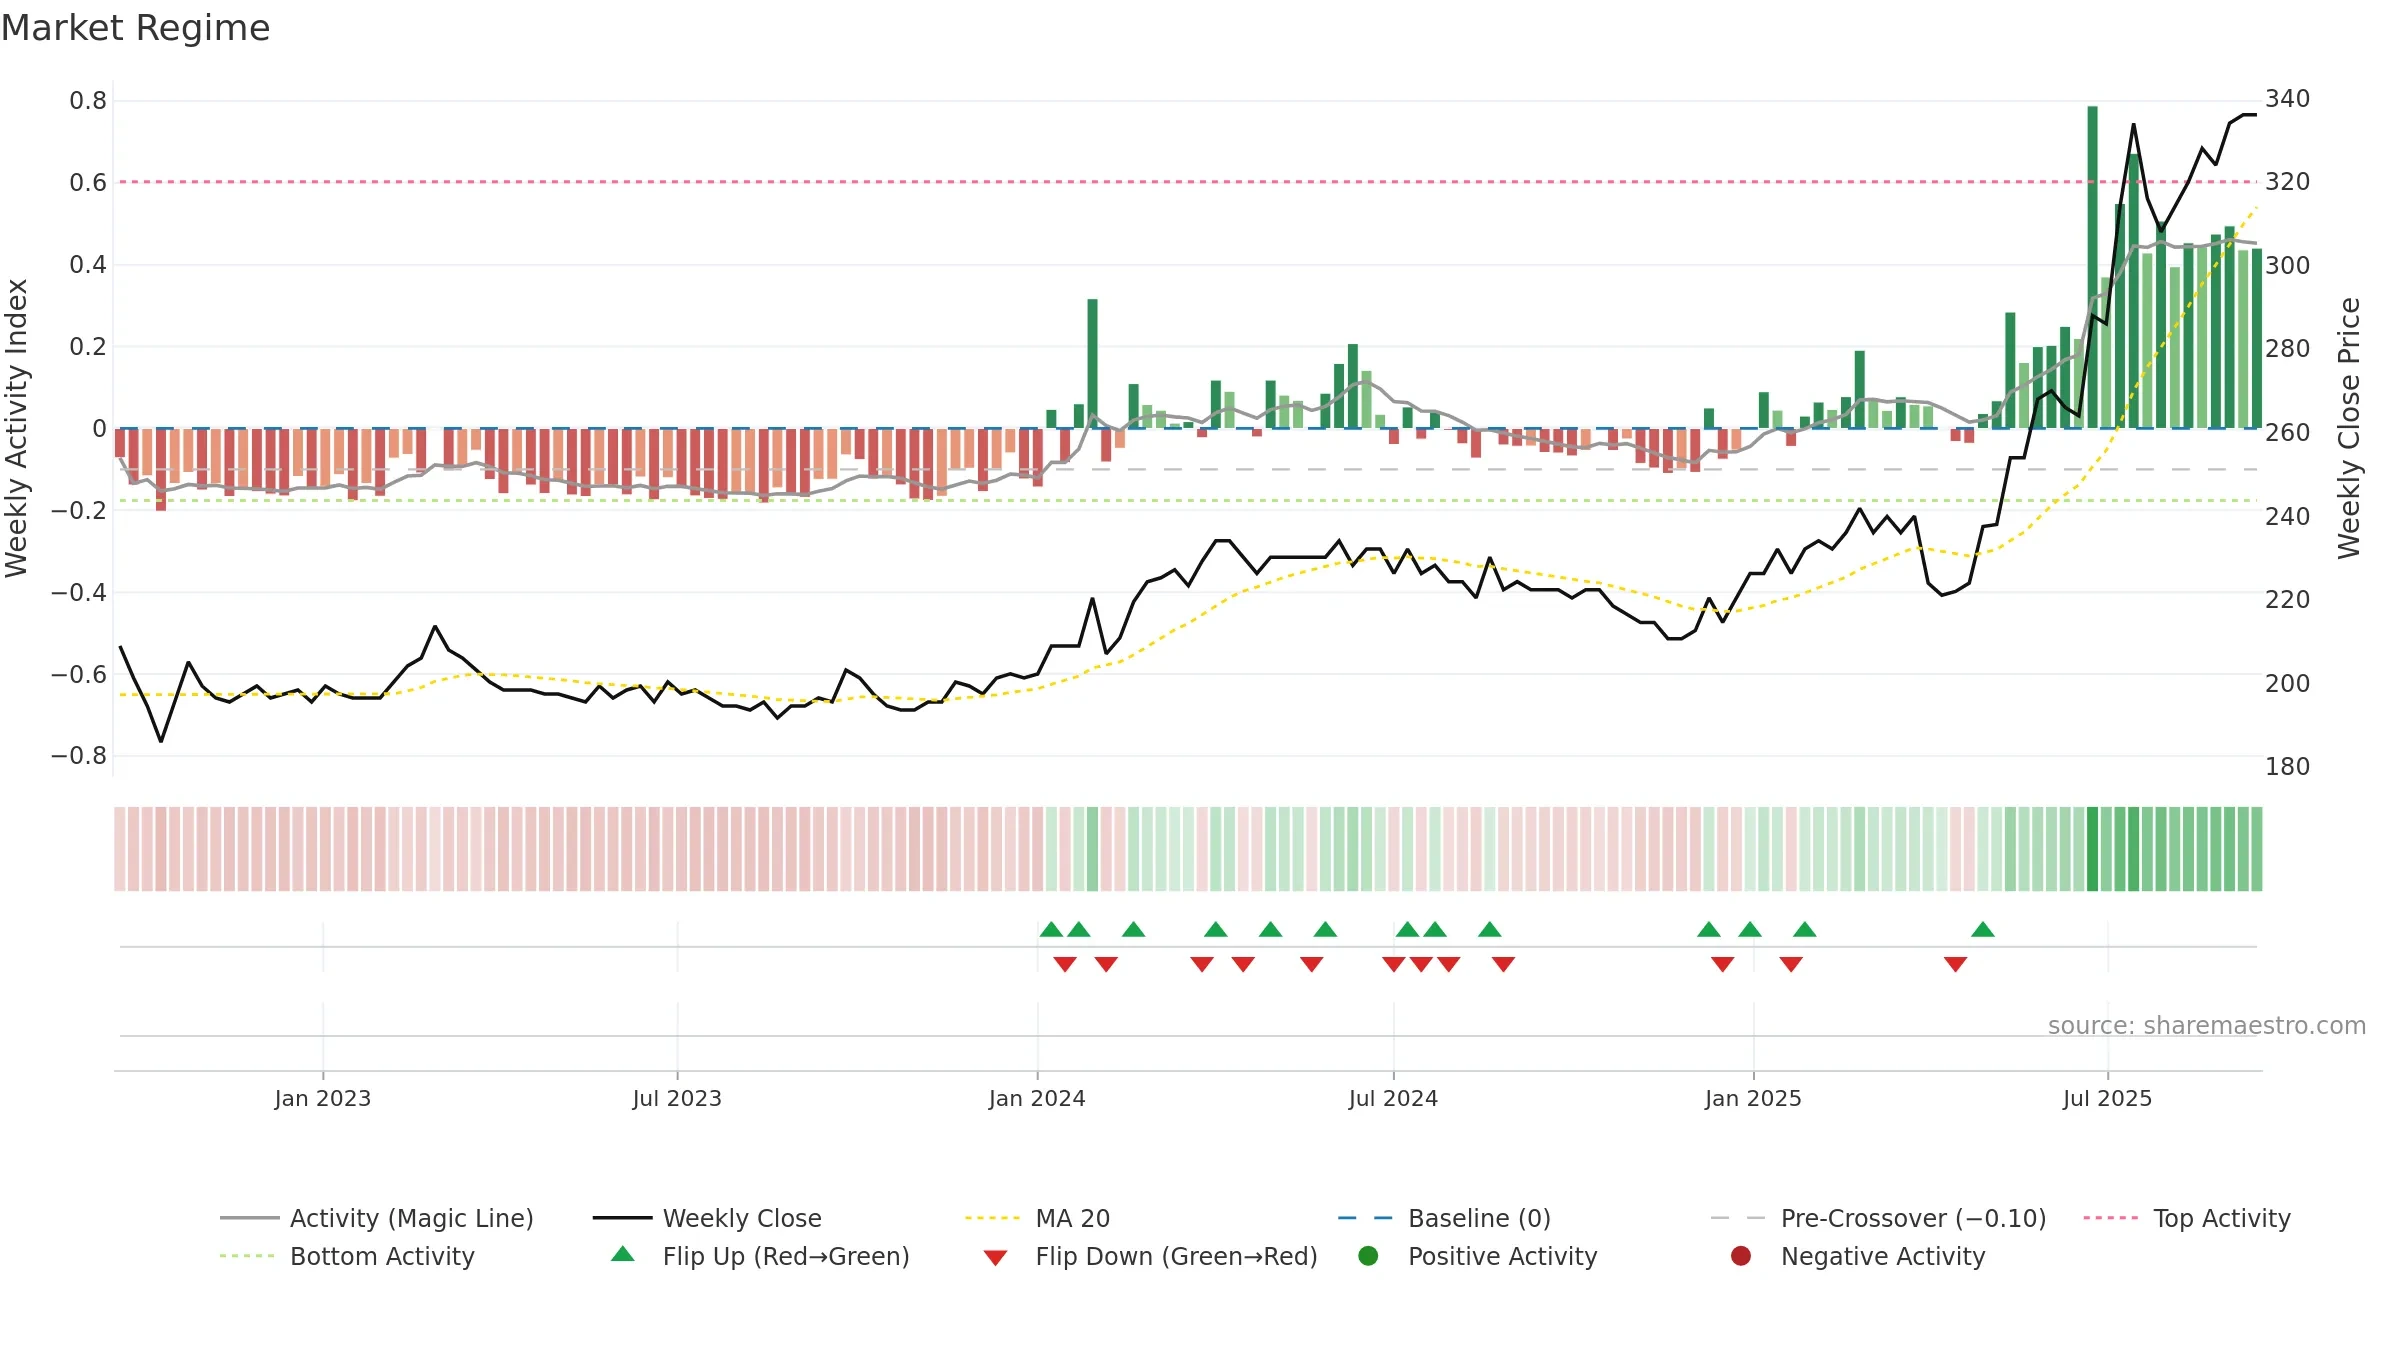Image resolution: width=2400 pixels, height=1350 pixels.
Task: Toggle the Bottom Activity legend entry
Action: click(347, 1256)
